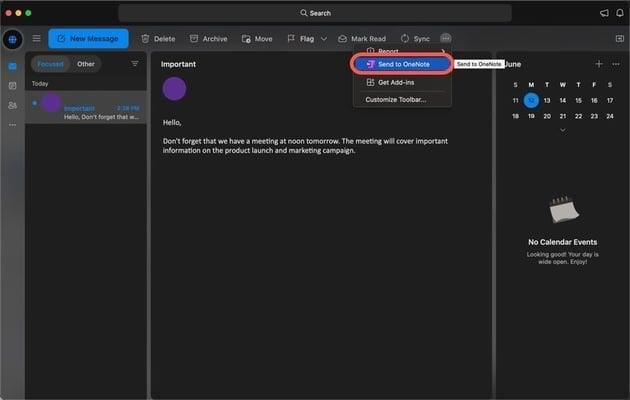This screenshot has height=400, width=630.
Task: Open the Mail view in sidebar
Action: tap(12, 66)
